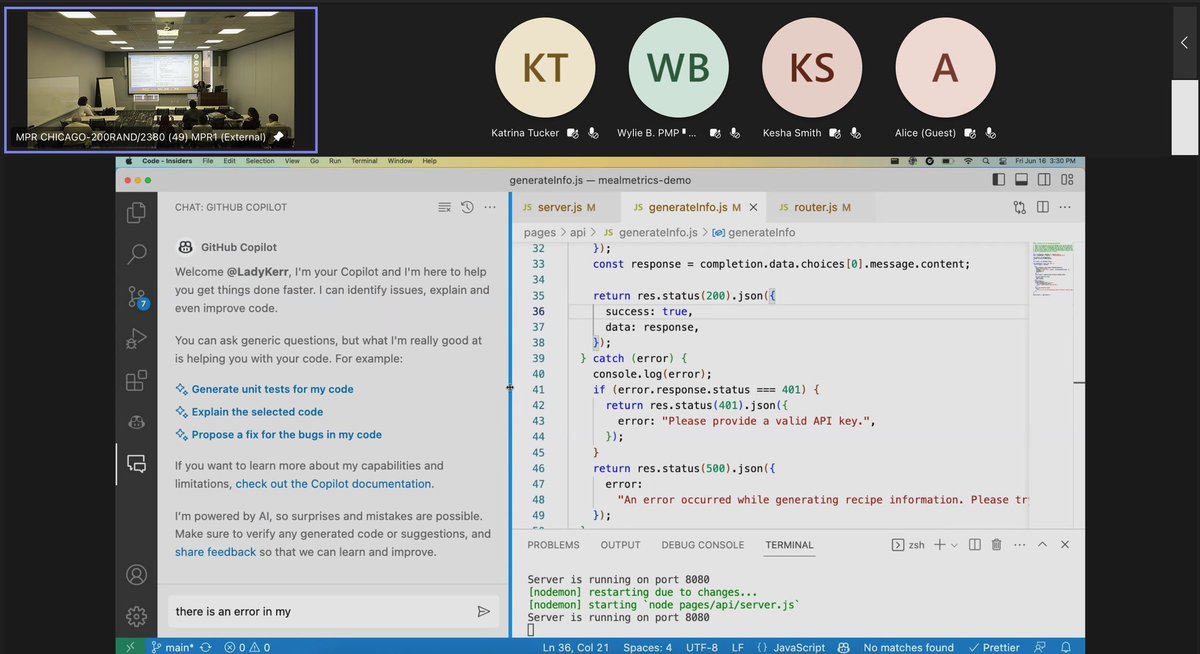Clear the Copilot chat session
Viewport: 1200px width, 654px height.
[x=444, y=207]
